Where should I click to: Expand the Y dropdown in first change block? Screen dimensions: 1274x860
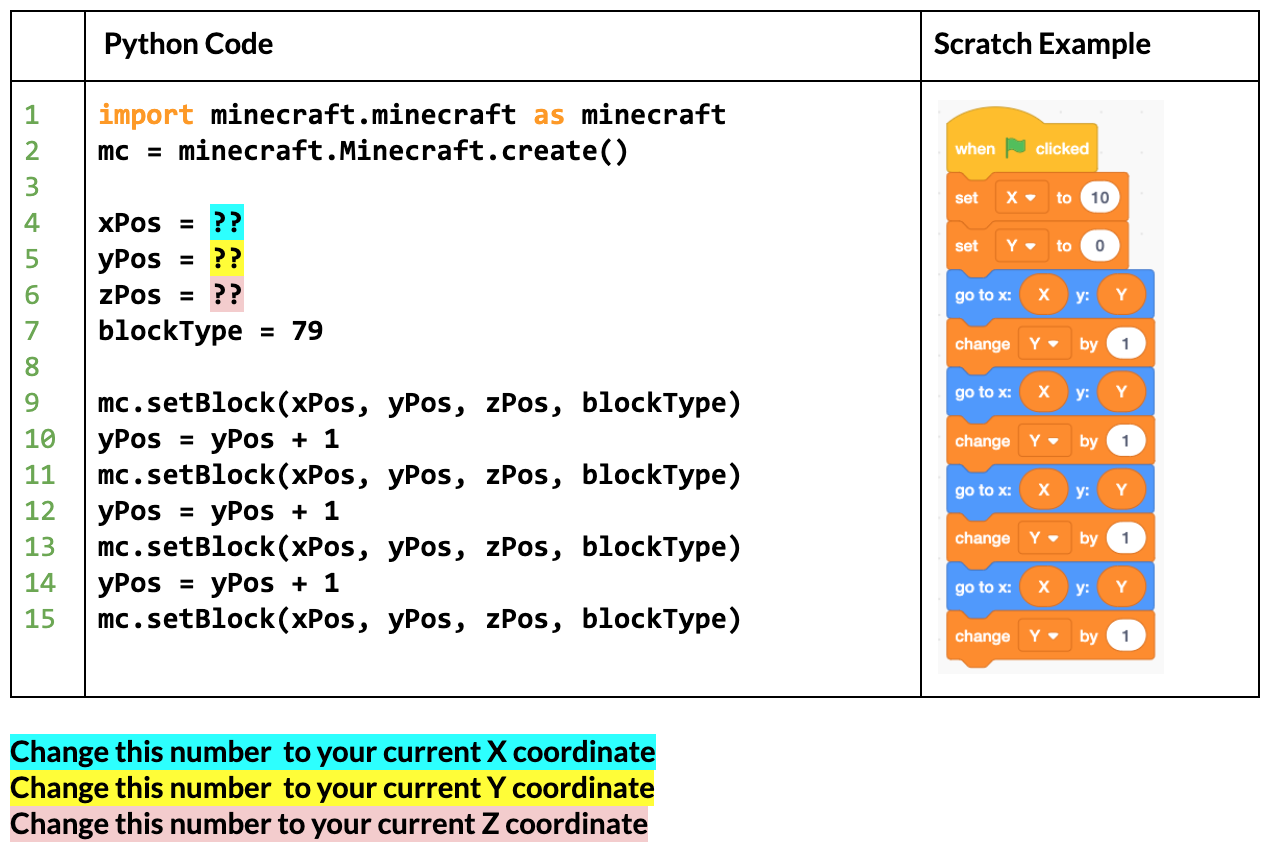[1044, 343]
